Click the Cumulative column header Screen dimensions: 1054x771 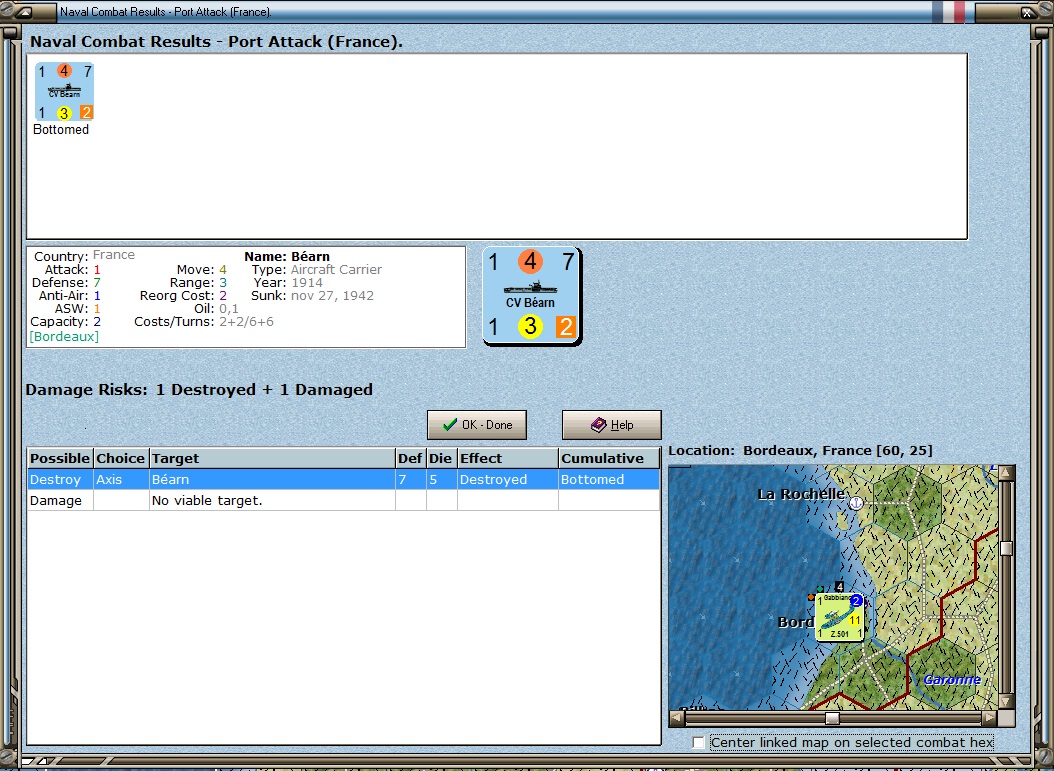pos(609,458)
